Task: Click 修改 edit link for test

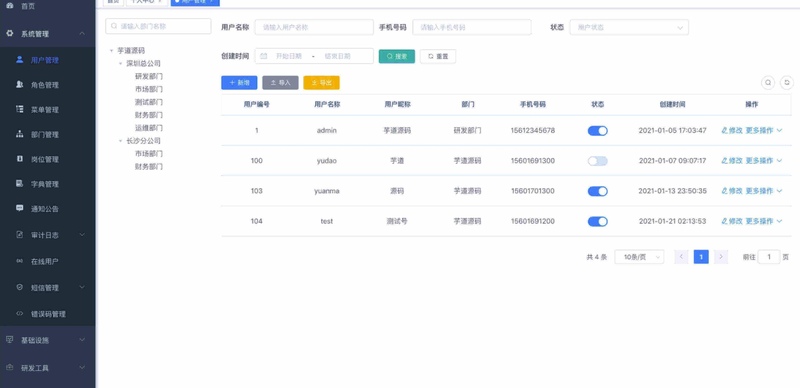Action: (732, 221)
